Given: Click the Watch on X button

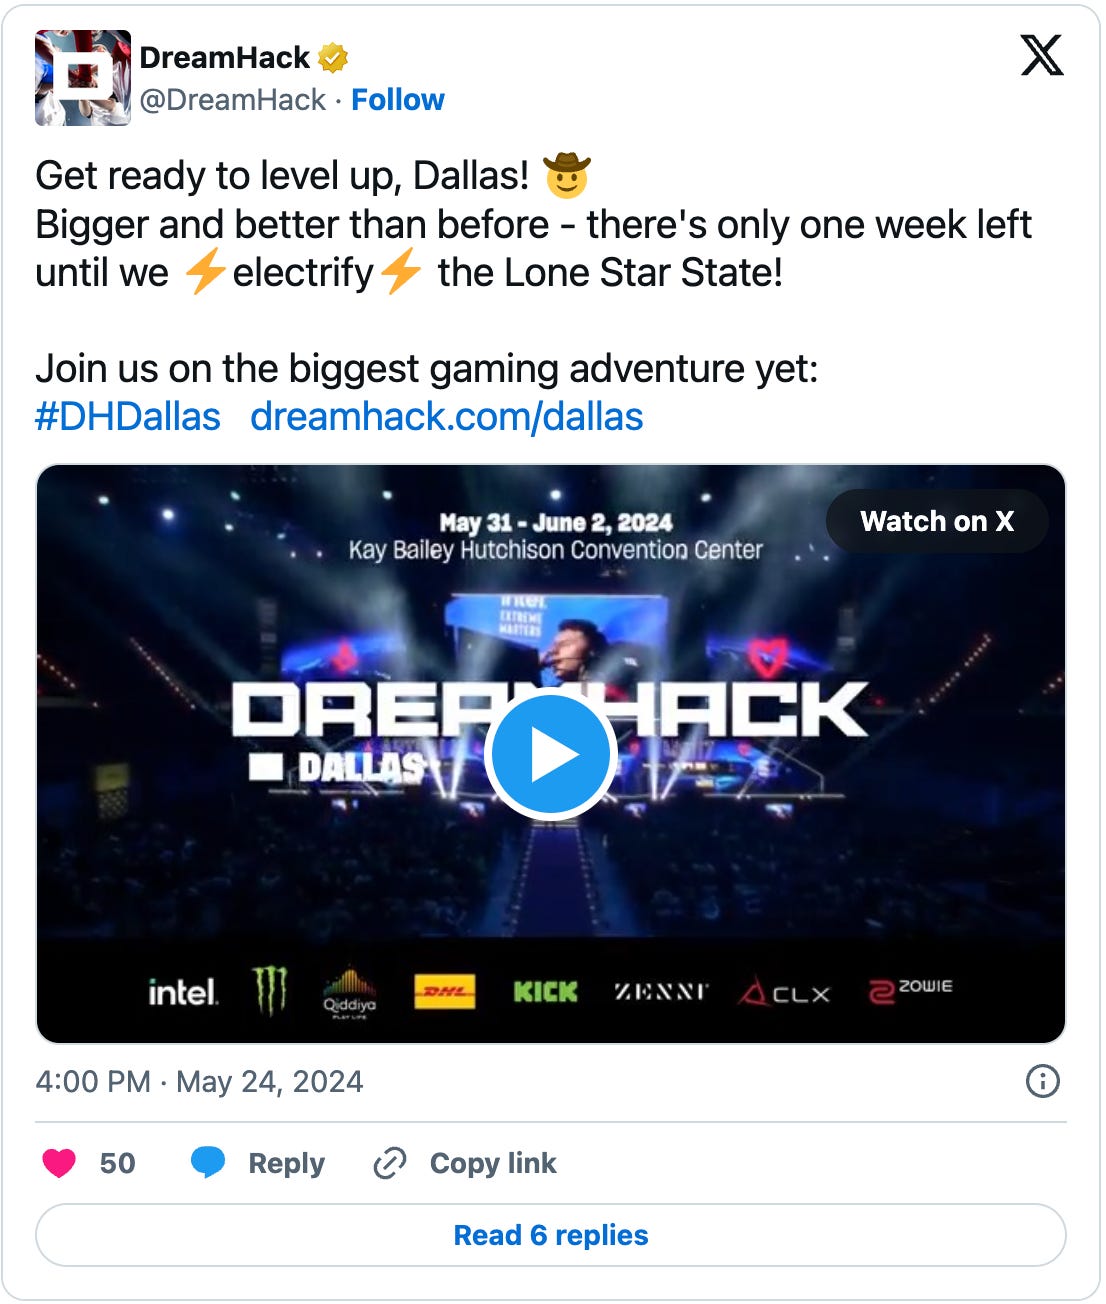Looking at the screenshot, I should coord(937,521).
